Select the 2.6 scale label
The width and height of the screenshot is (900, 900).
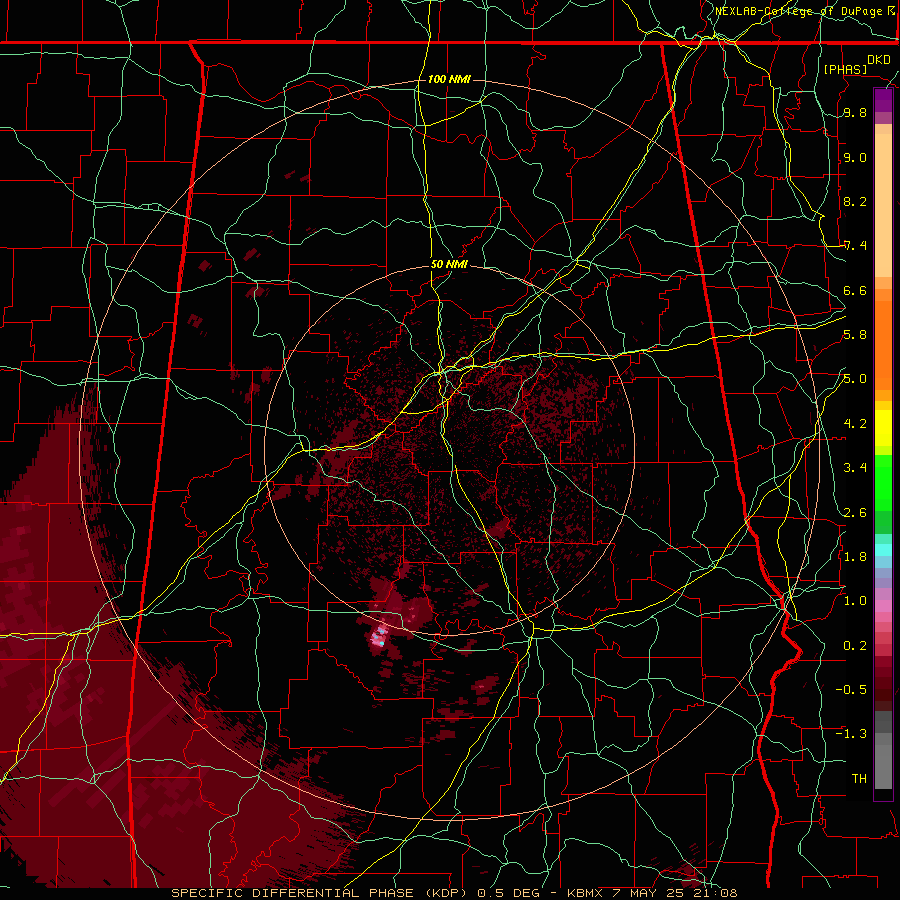tap(855, 512)
